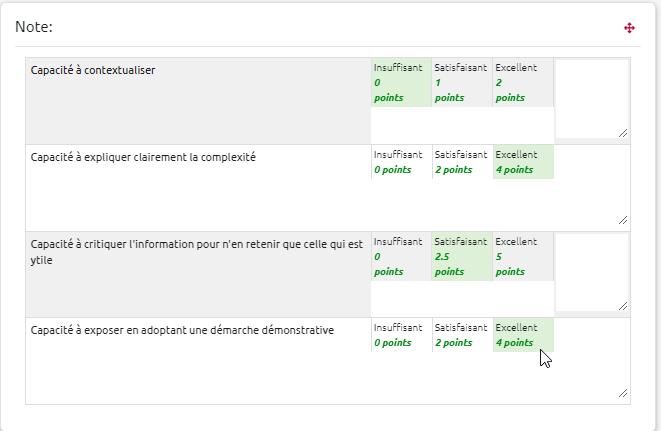Click the Capacité à contextualiser criterion description
661x431 pixels.
tap(93, 70)
